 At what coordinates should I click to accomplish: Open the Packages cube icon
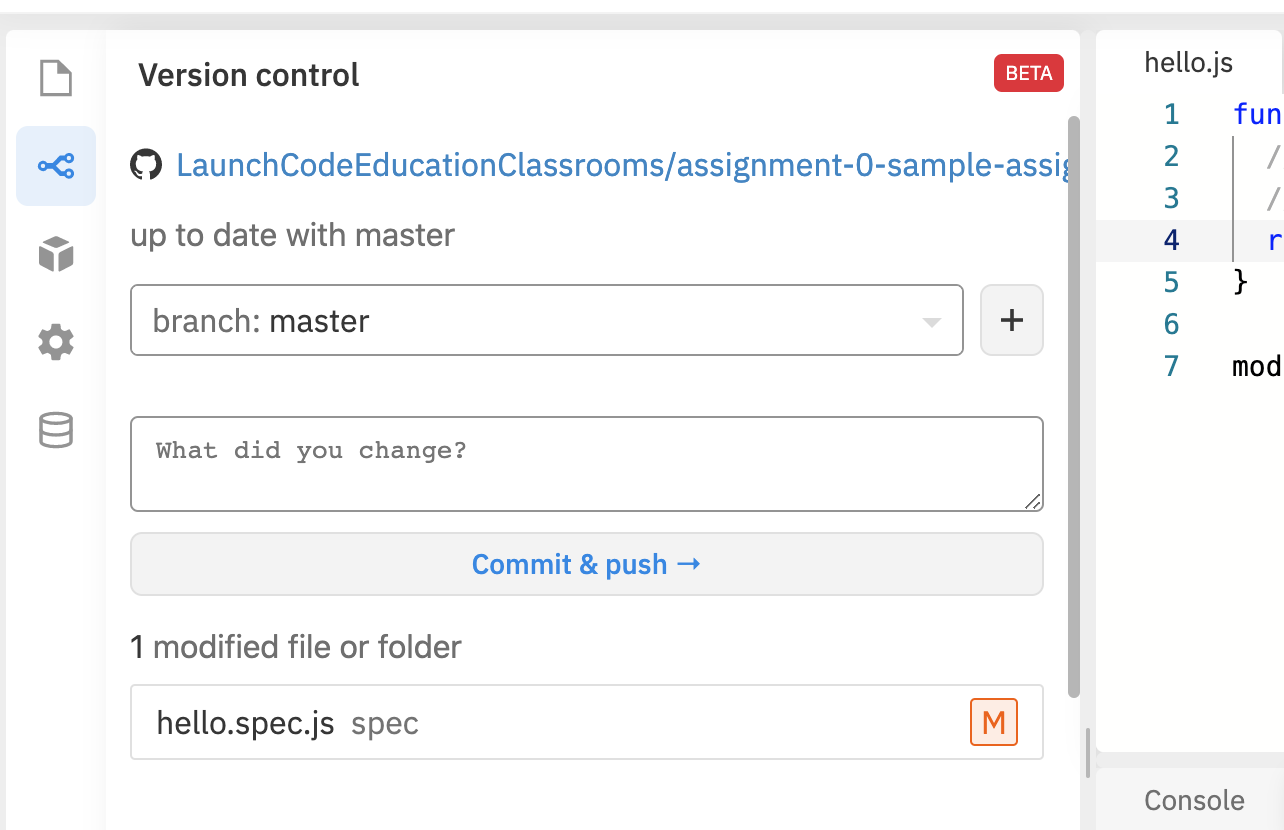coord(56,254)
